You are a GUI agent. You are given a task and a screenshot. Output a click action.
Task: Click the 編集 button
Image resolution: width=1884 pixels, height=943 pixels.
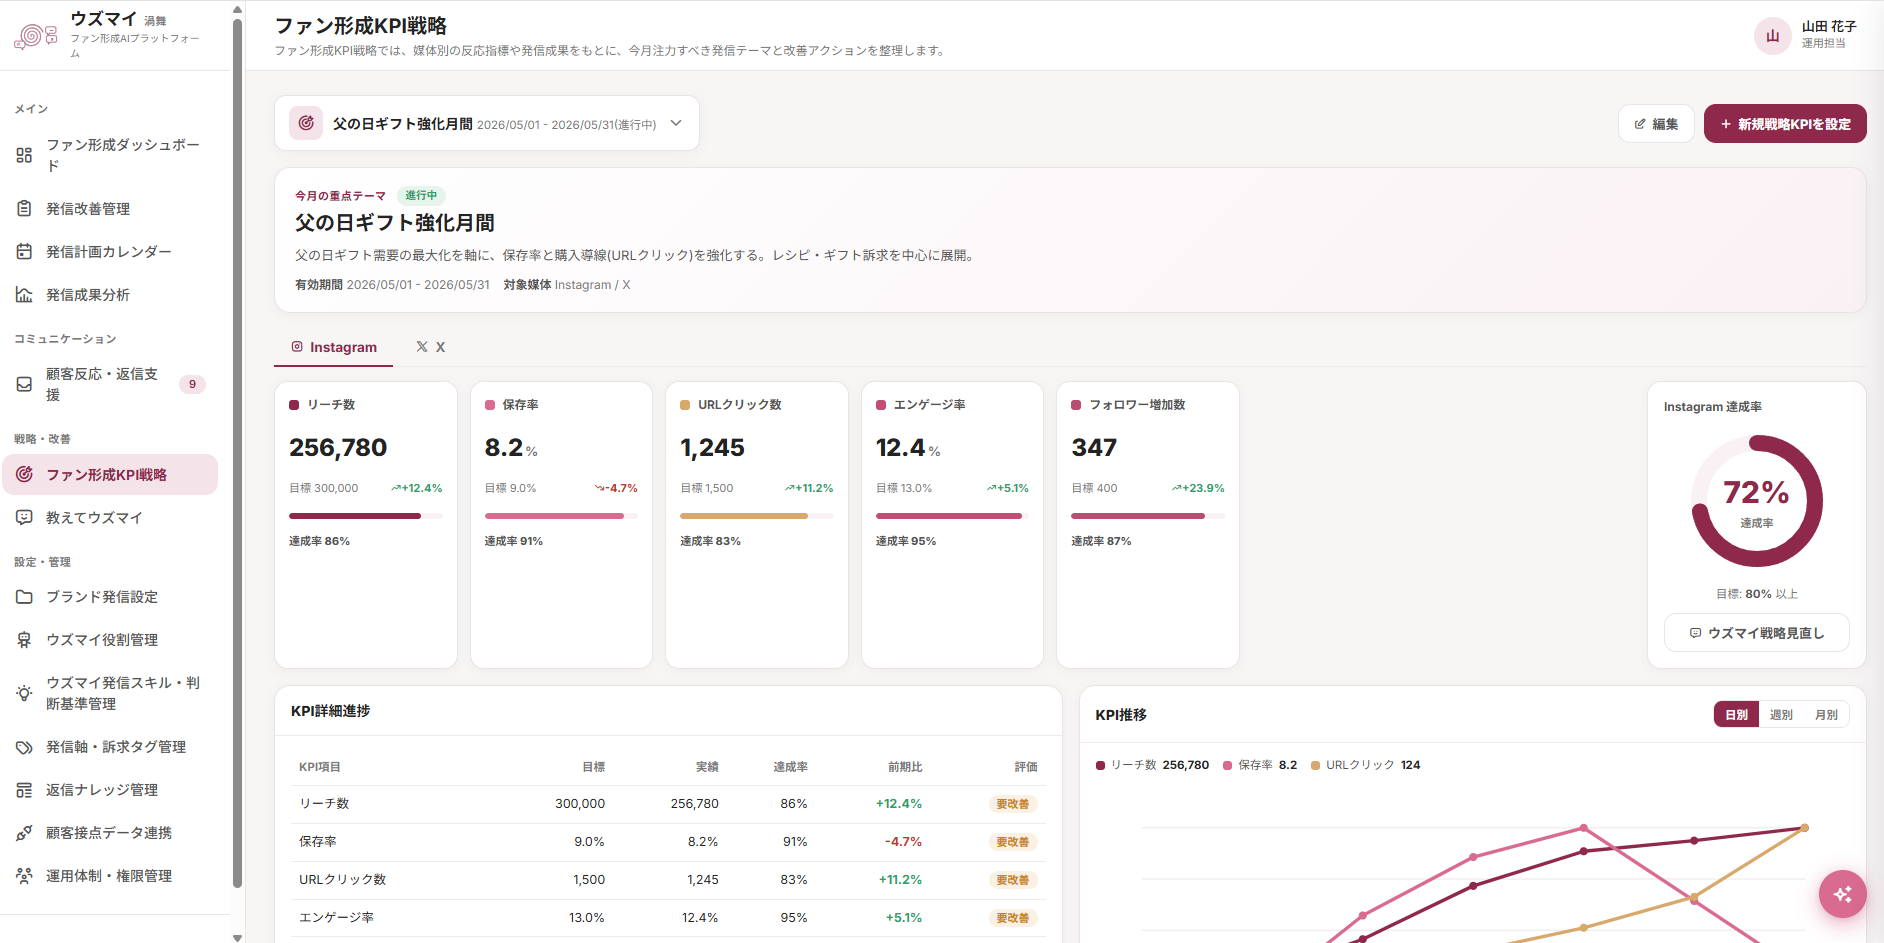1656,124
